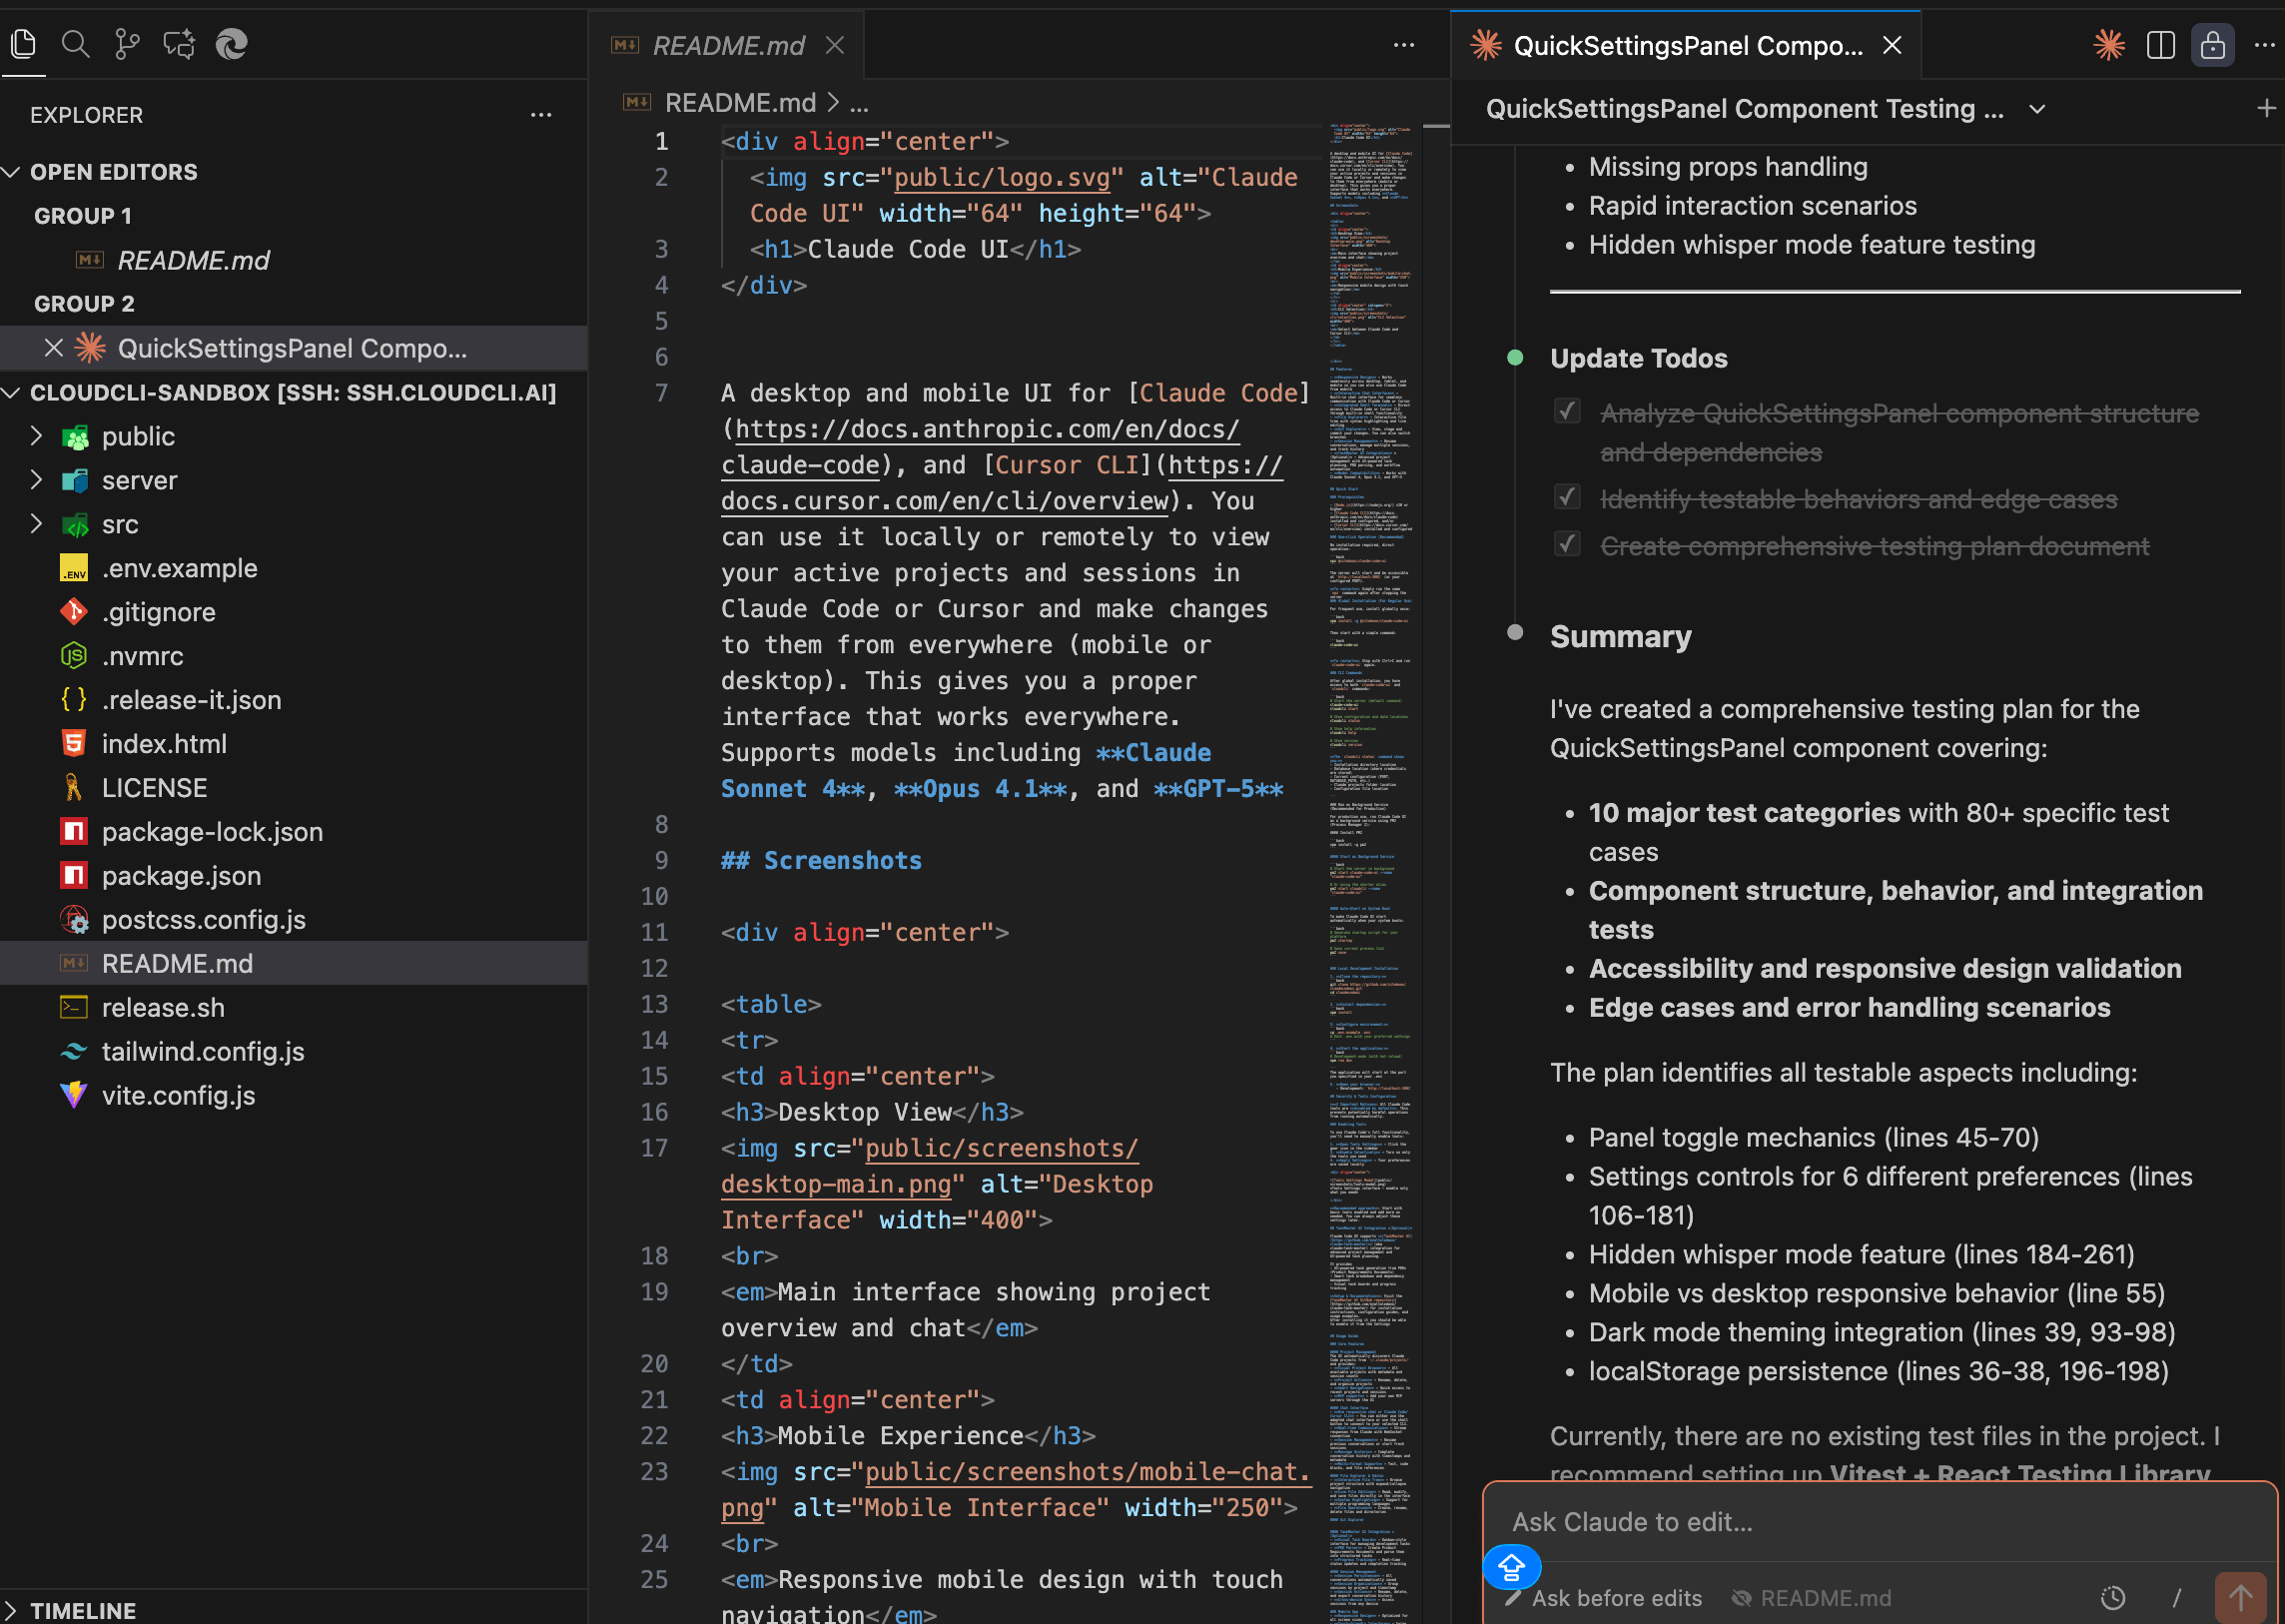Click the send arrow in the Claude input

[x=2240, y=1598]
